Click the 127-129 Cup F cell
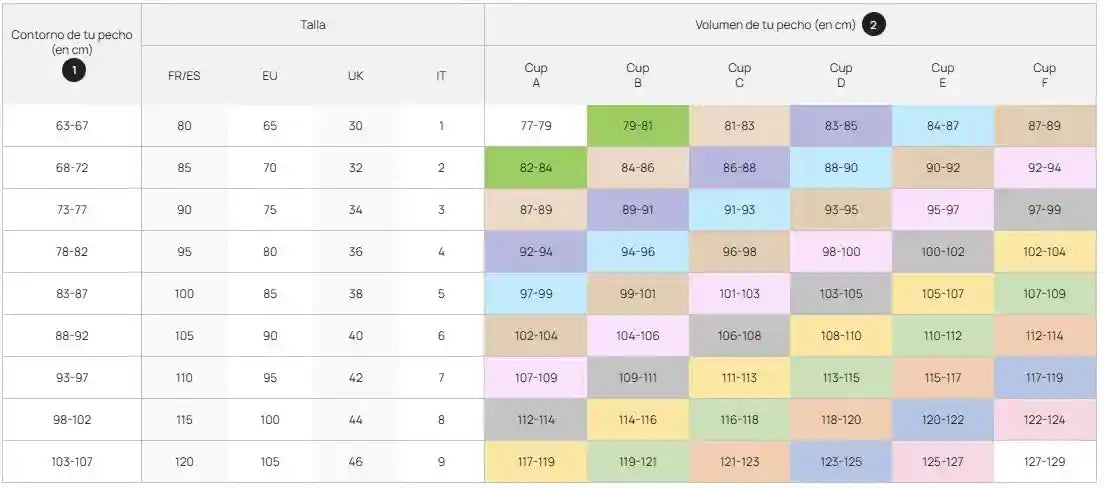This screenshot has height=488, width=1104. pos(1044,462)
